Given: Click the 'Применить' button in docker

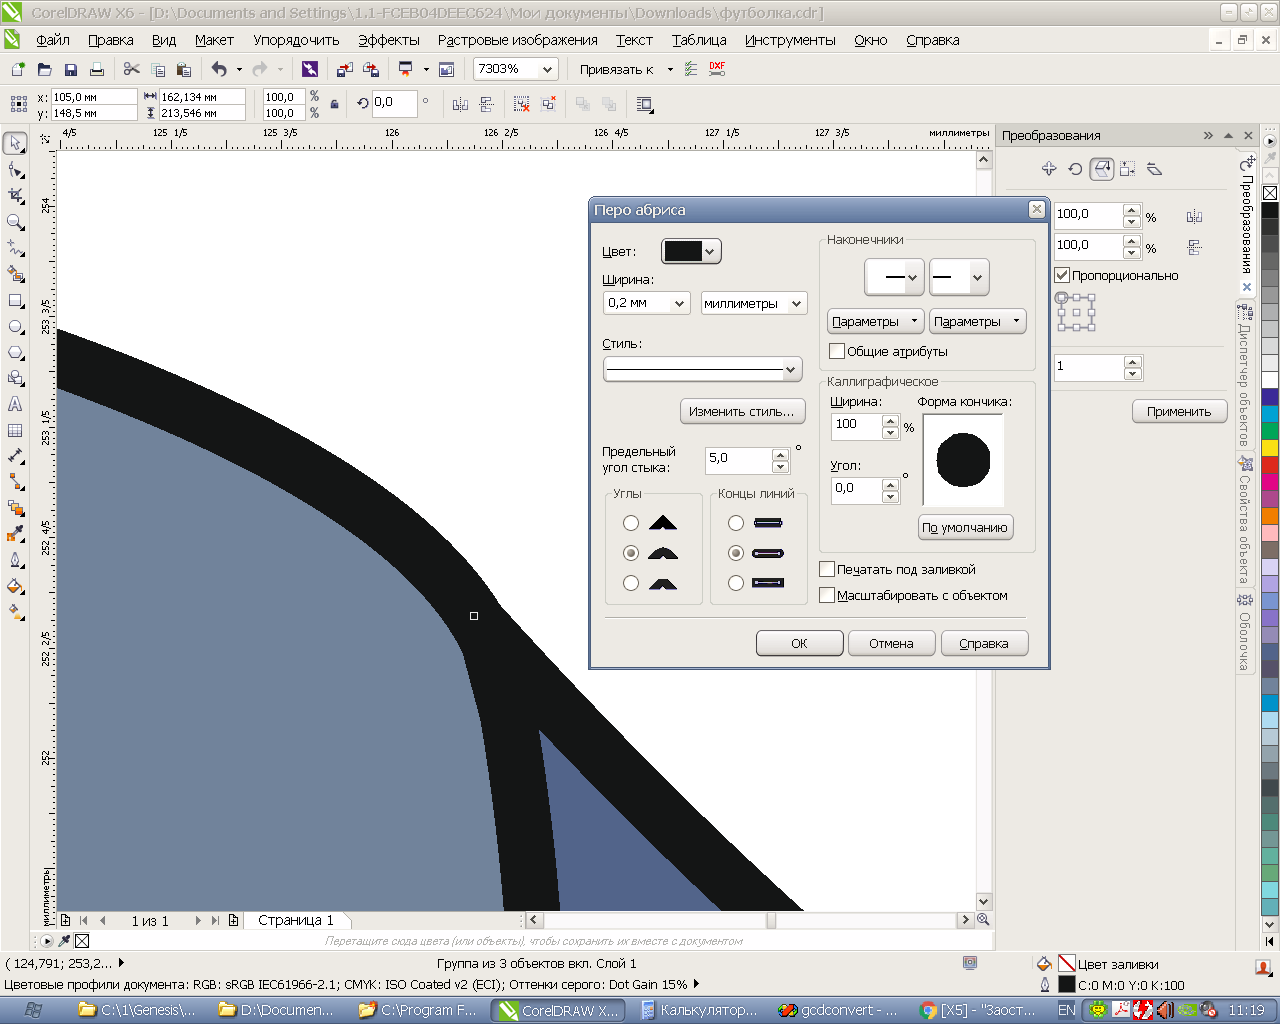Looking at the screenshot, I should click(x=1179, y=411).
